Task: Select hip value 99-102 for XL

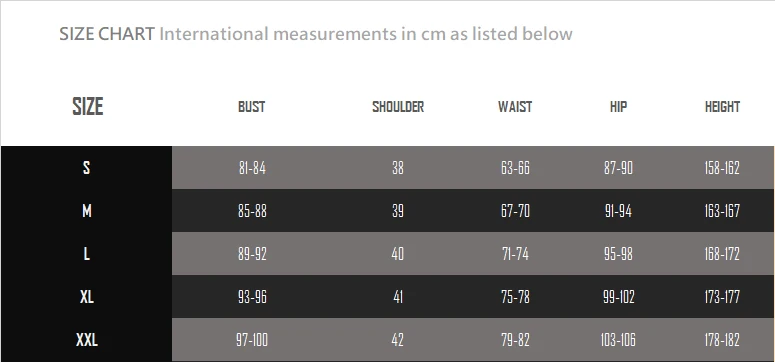Action: coord(618,297)
